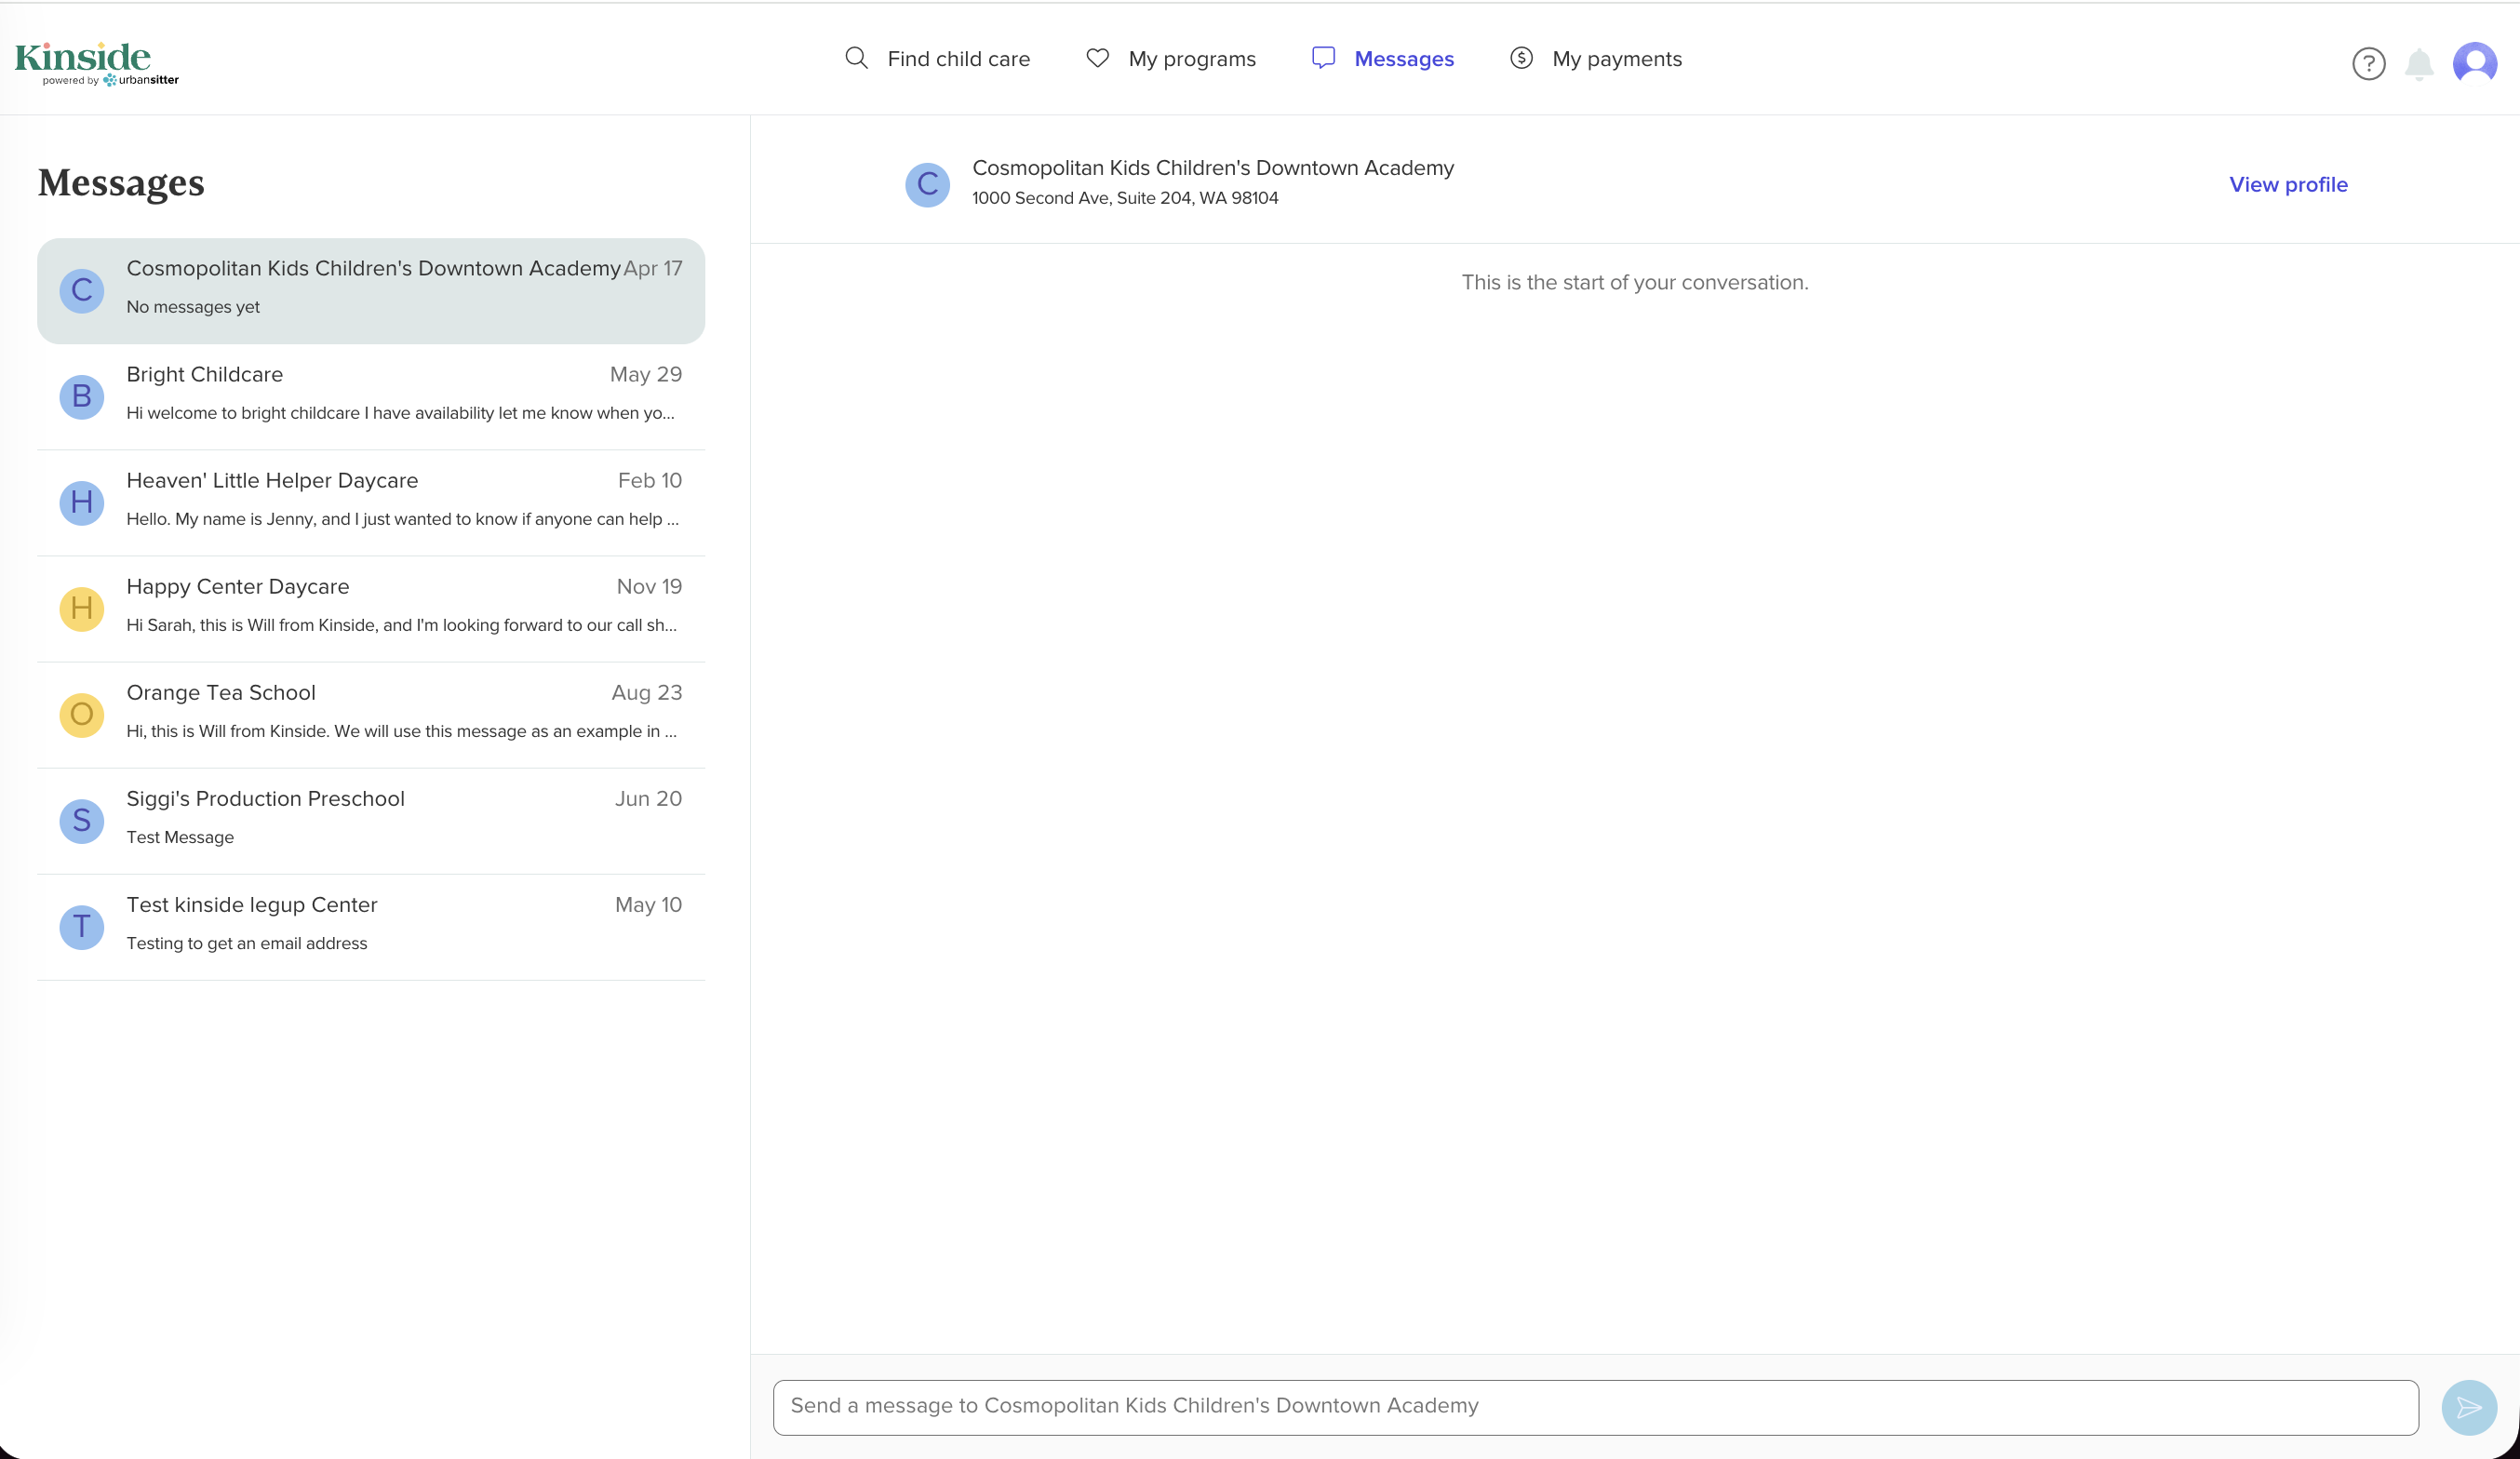Click the Nov 19 date

(x=649, y=586)
